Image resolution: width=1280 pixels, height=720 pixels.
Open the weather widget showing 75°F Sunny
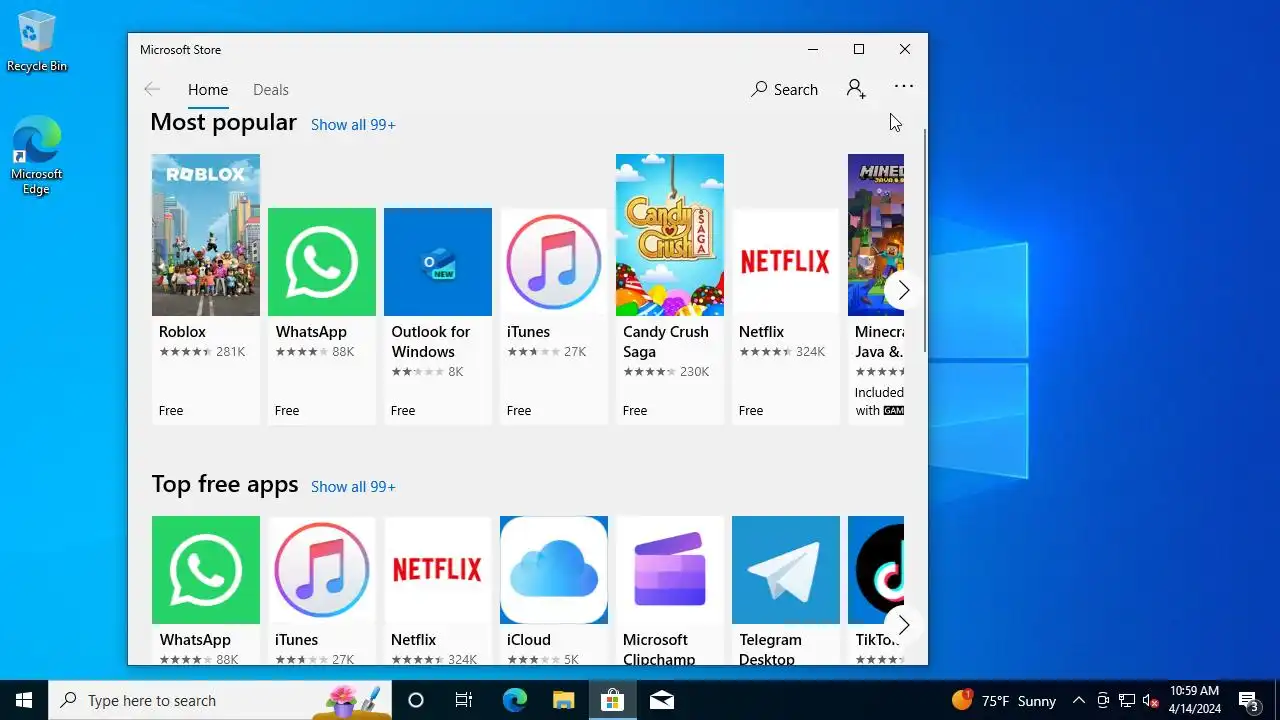[x=1004, y=700]
